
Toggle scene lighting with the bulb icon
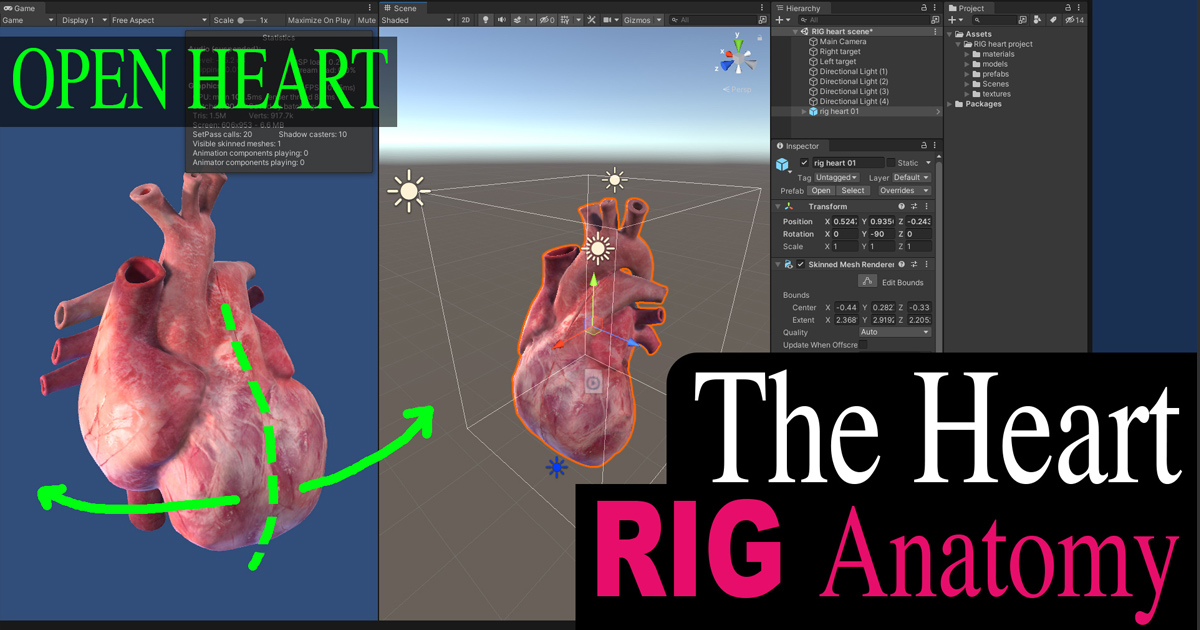(486, 19)
